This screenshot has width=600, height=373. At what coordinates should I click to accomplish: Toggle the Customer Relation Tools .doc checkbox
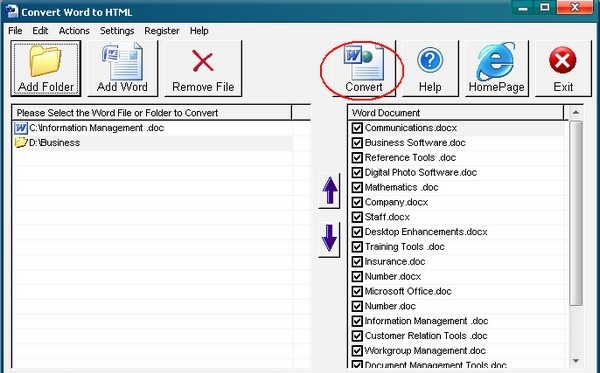point(357,336)
